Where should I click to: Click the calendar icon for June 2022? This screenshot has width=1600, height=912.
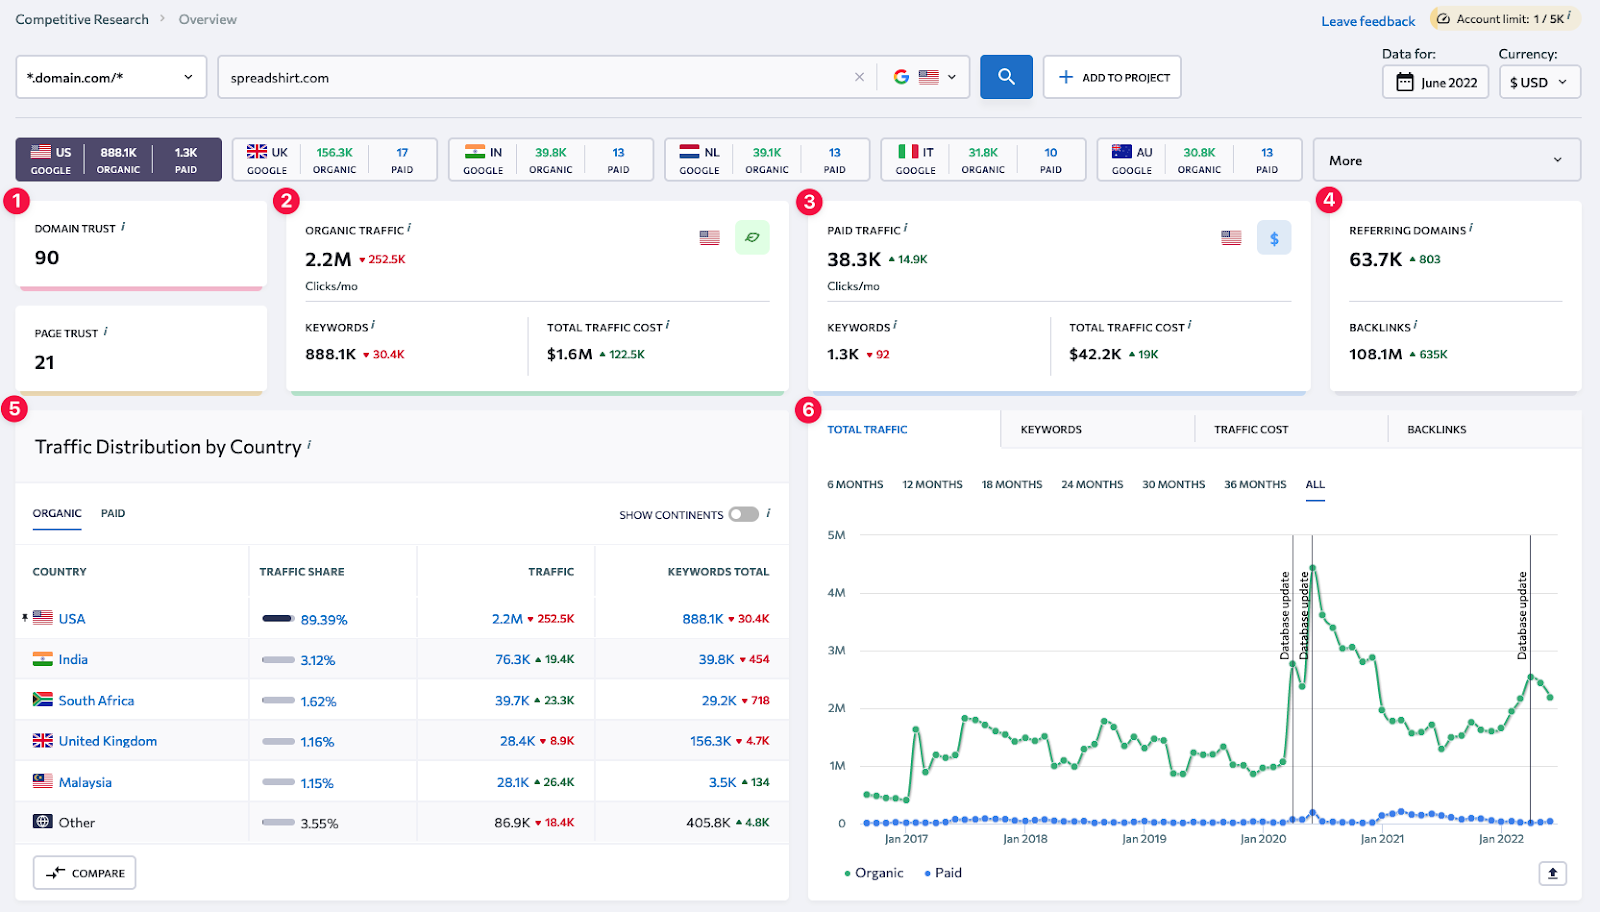1405,82
